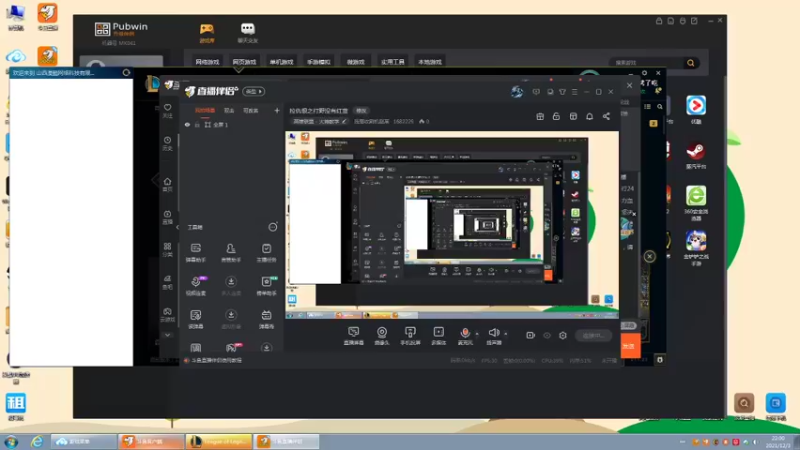Viewport: 800px width, 450px height.
Task: Click the Pubwin orange search magnifier
Action: point(691,63)
